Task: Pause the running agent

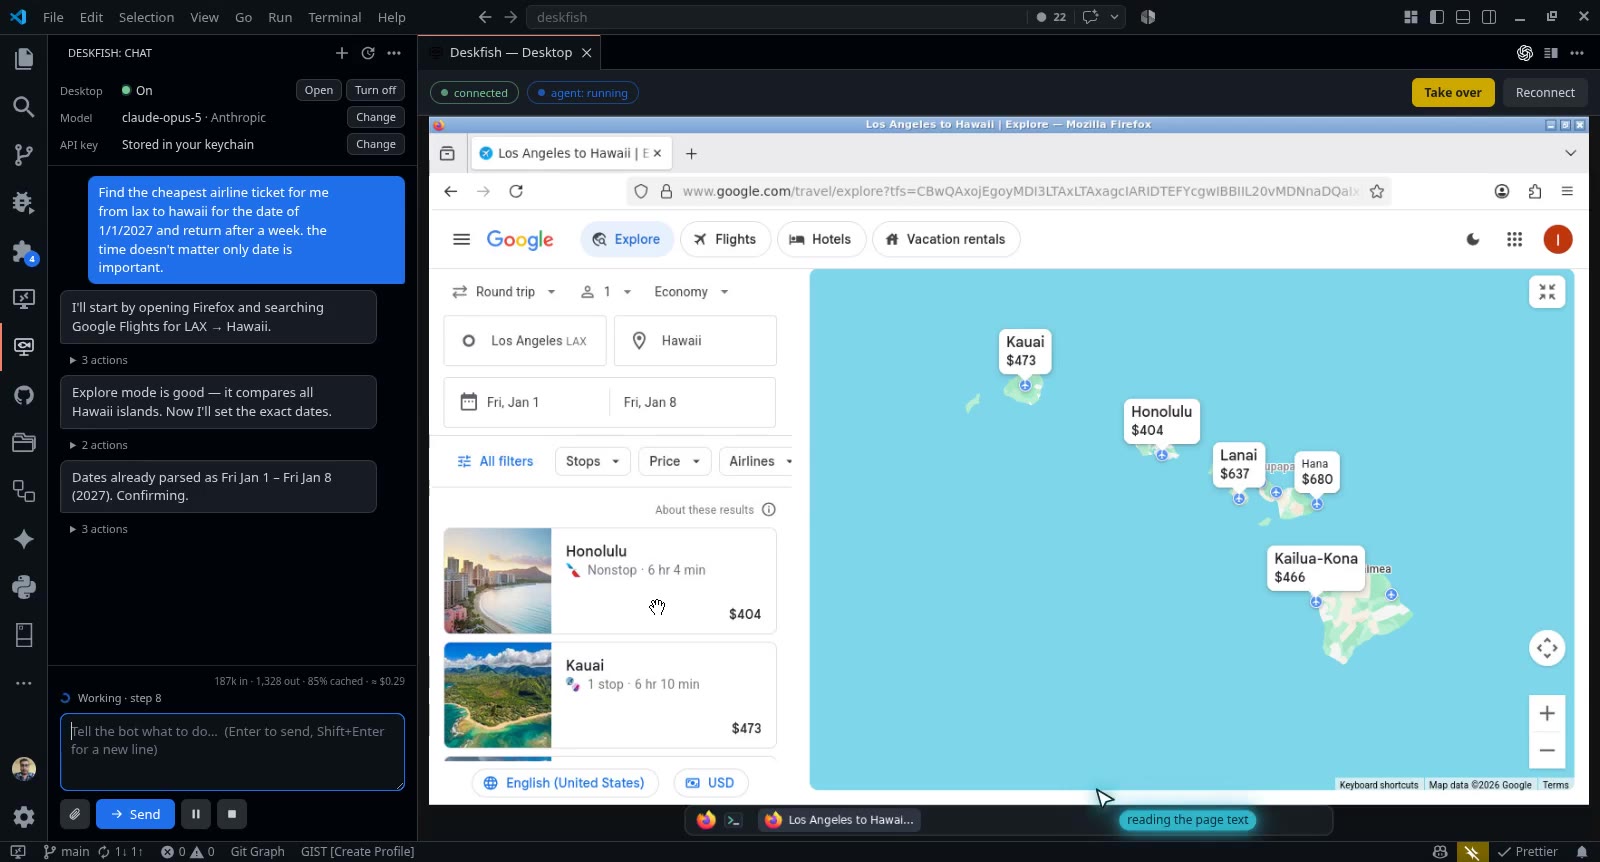Action: pos(196,814)
